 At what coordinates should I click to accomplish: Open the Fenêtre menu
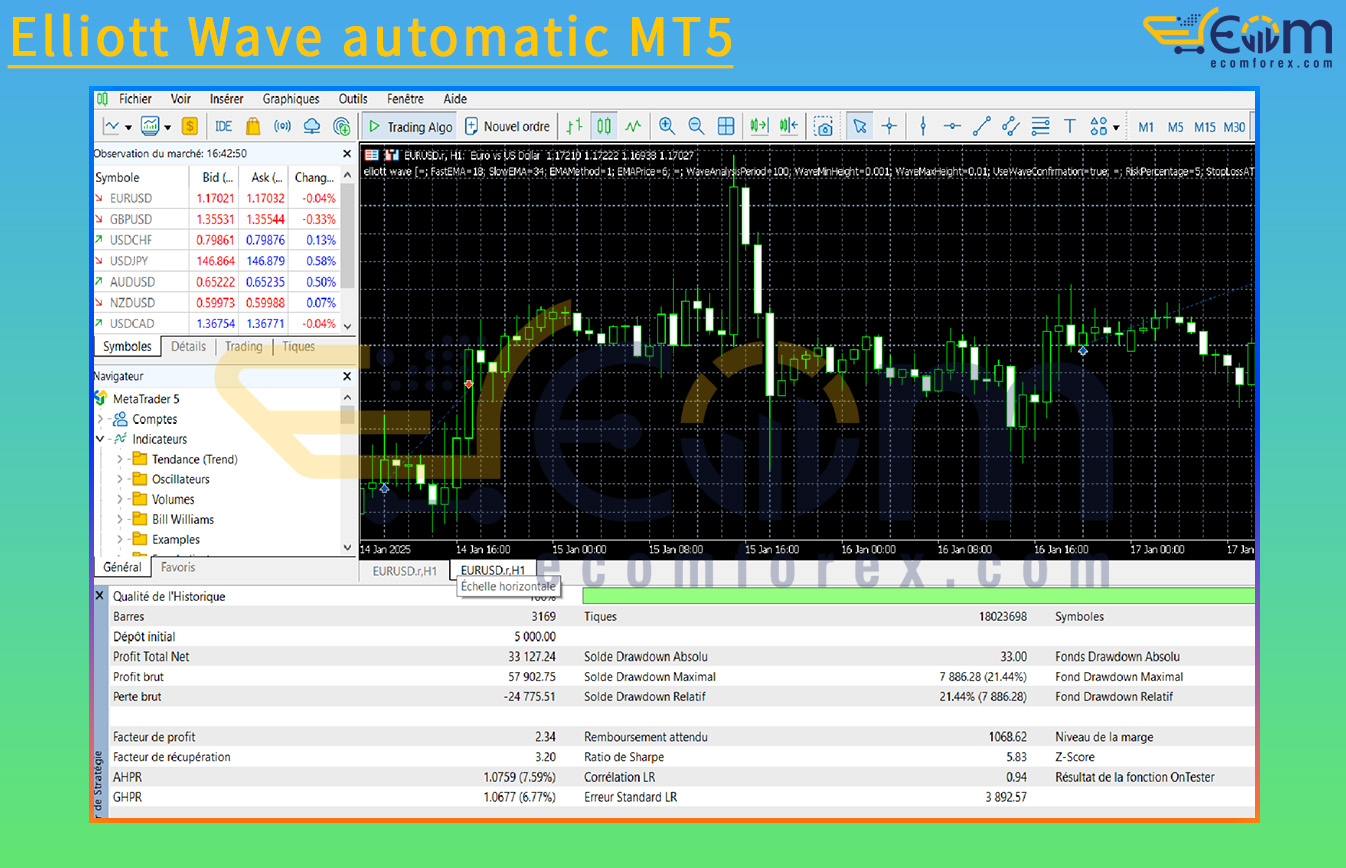click(x=405, y=99)
